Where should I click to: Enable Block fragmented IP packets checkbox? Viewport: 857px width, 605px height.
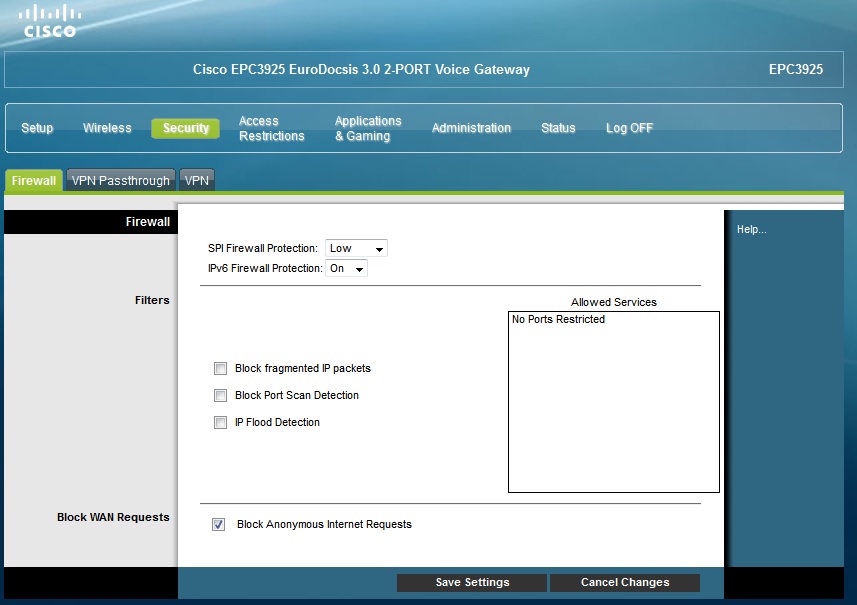(x=220, y=368)
